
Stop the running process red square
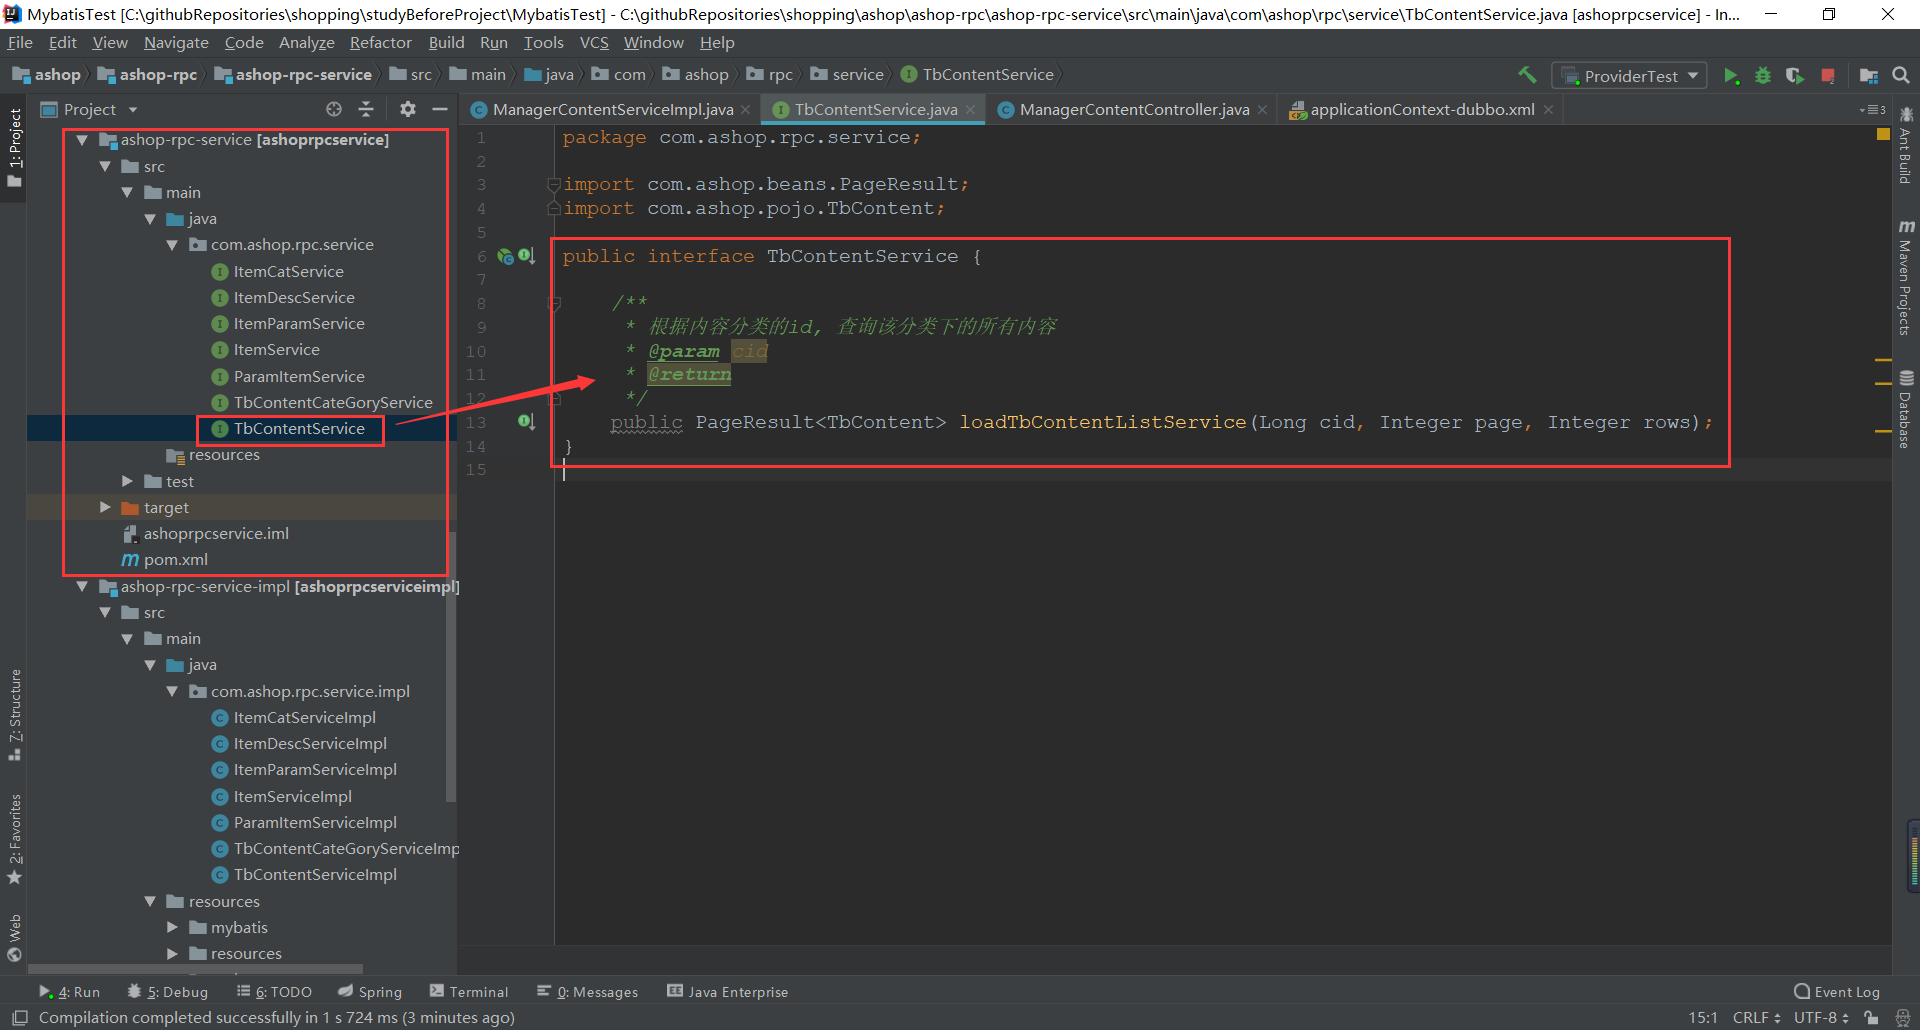tap(1828, 76)
